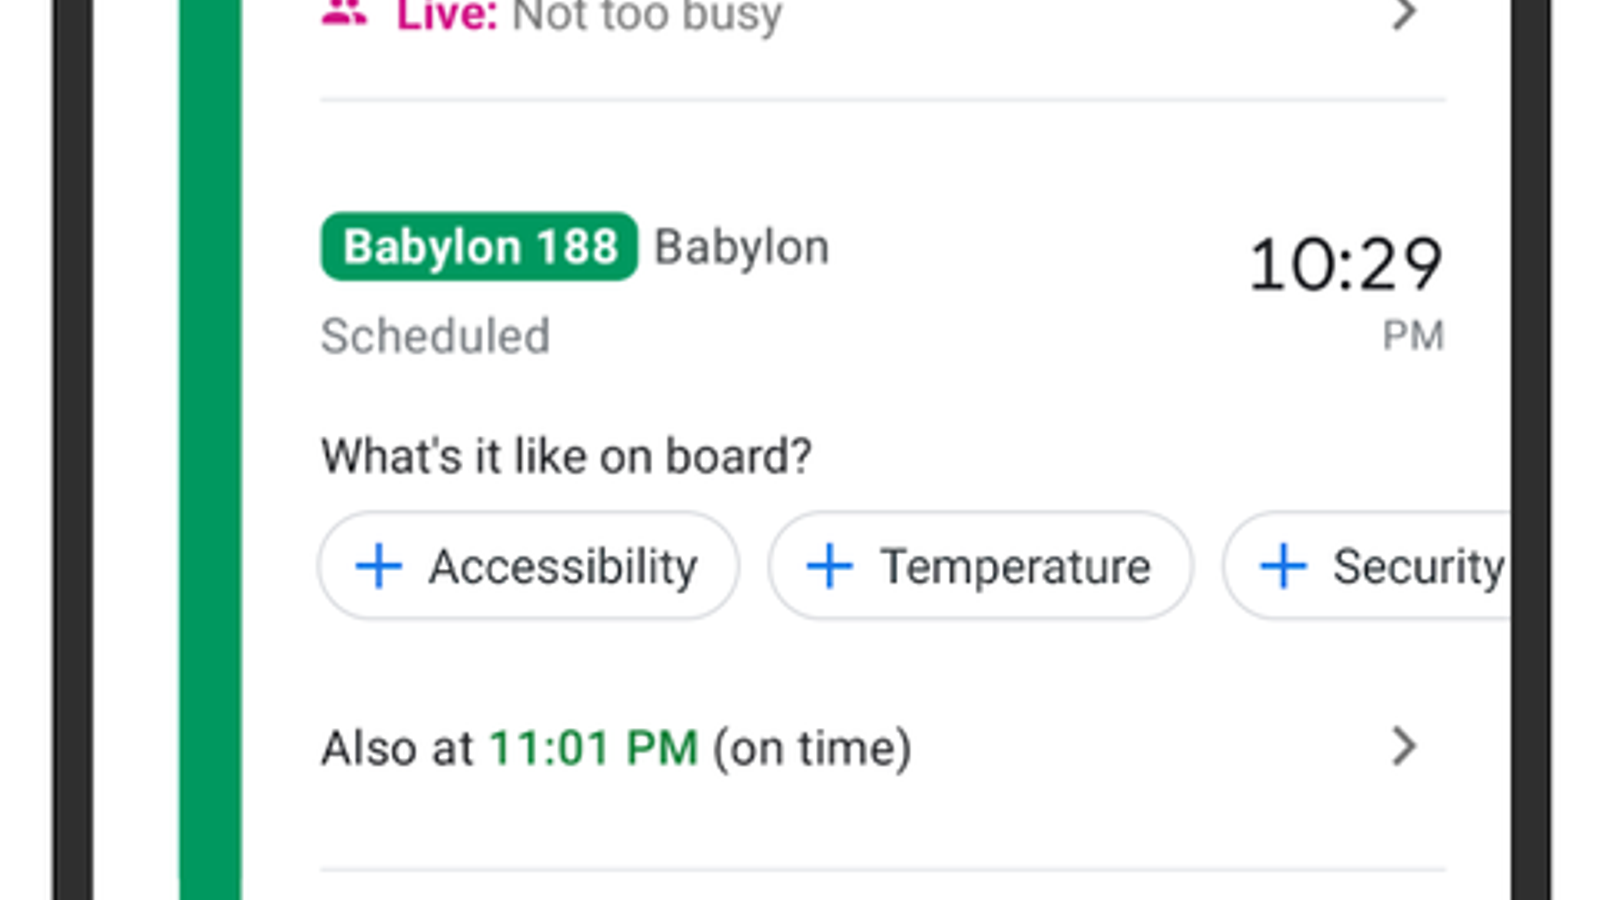Click the live busyness people icon

(x=345, y=12)
